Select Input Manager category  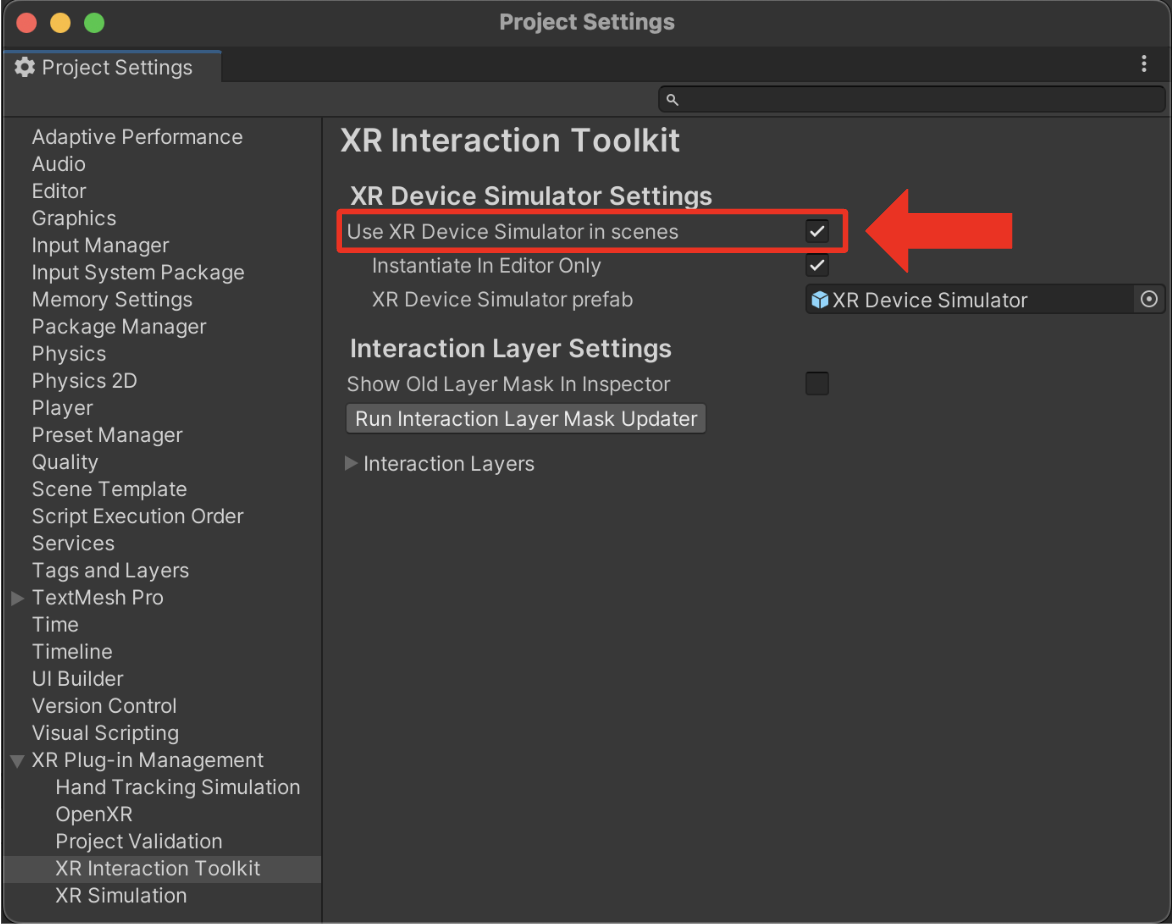click(100, 245)
